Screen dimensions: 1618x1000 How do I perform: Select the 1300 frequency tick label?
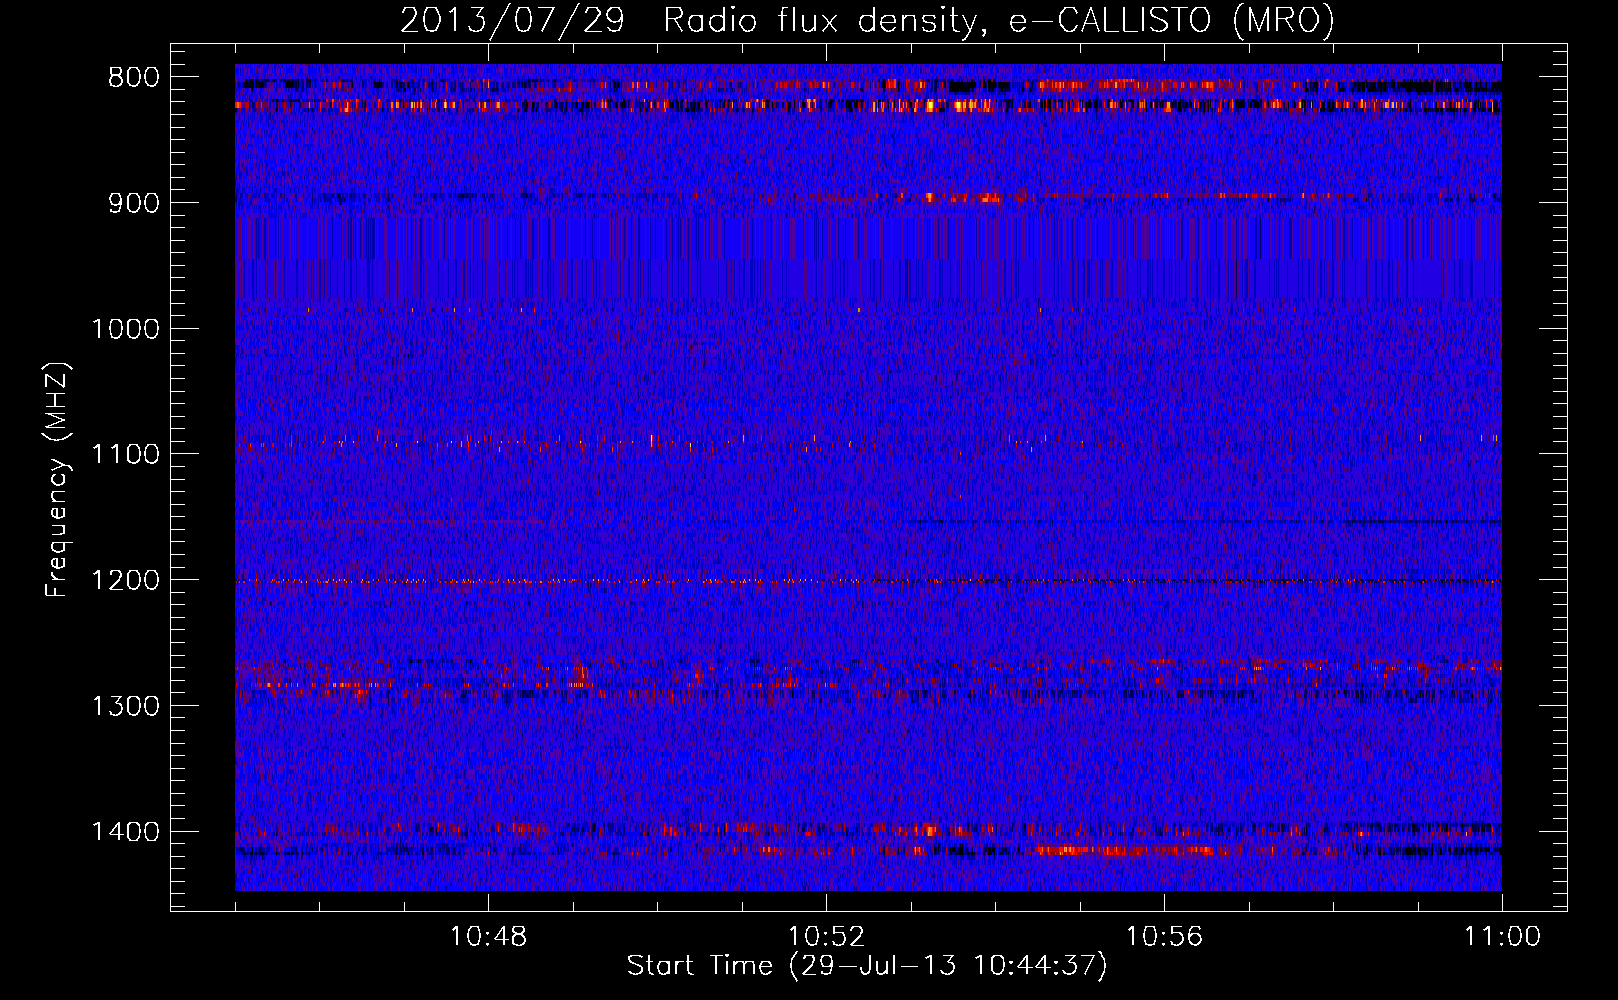click(125, 706)
